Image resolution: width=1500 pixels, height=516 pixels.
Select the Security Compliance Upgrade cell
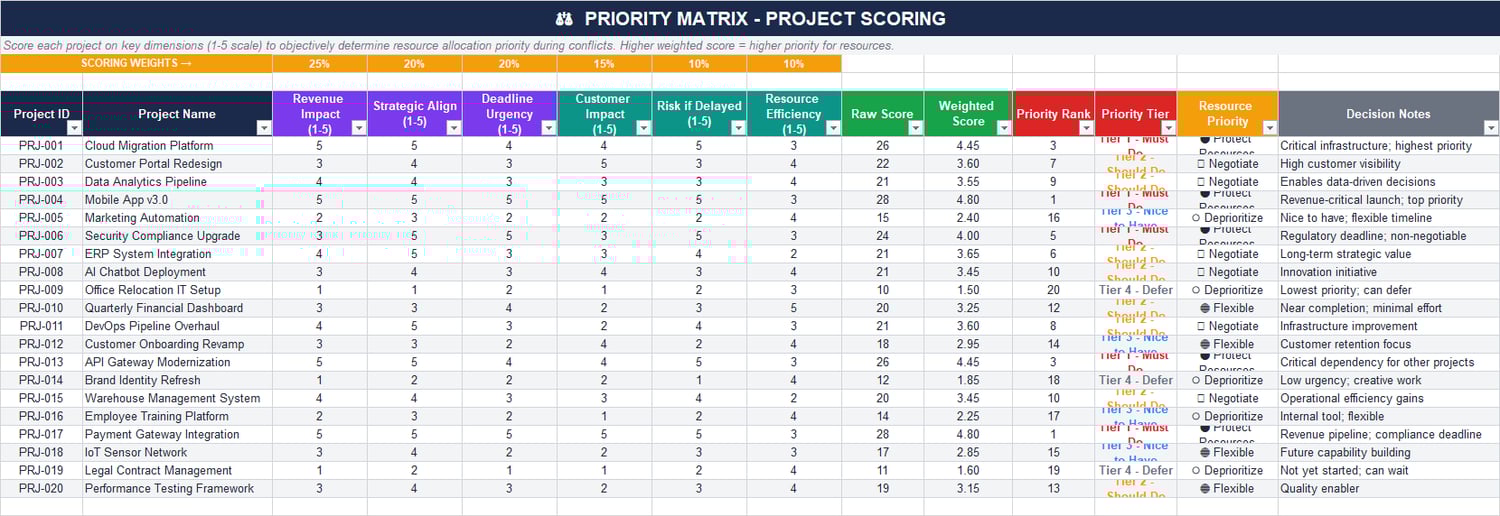[x=177, y=236]
